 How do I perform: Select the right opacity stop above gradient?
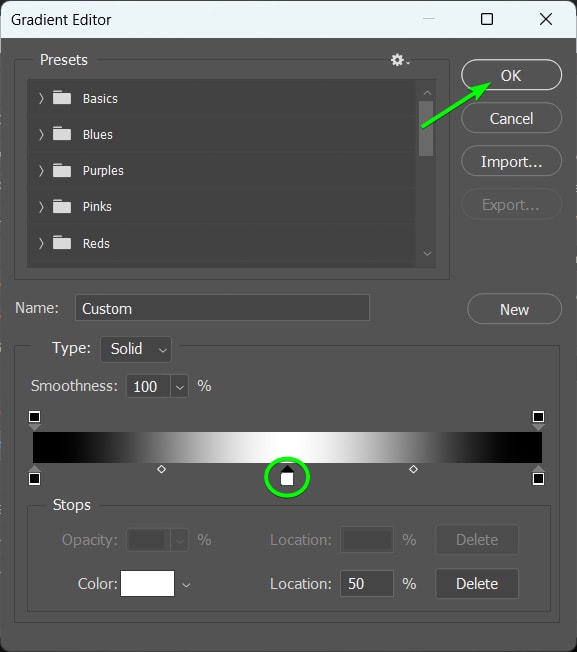pyautogui.click(x=538, y=420)
